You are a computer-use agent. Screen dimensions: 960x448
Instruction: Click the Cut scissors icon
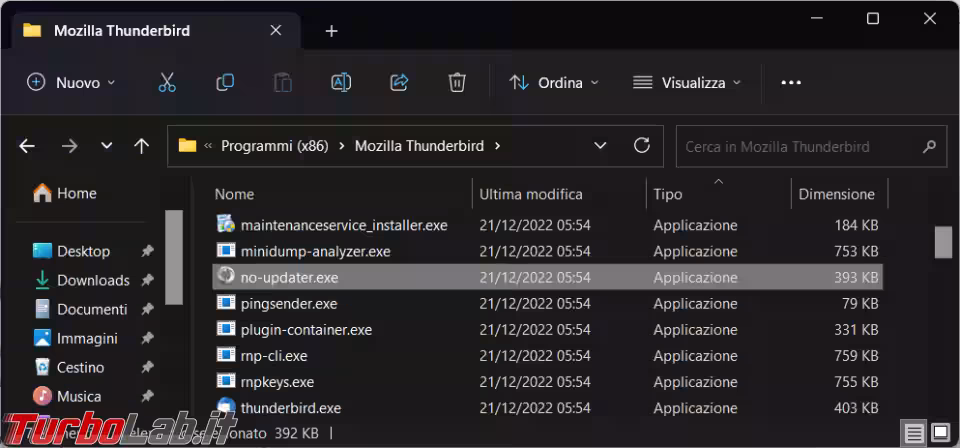pyautogui.click(x=167, y=83)
